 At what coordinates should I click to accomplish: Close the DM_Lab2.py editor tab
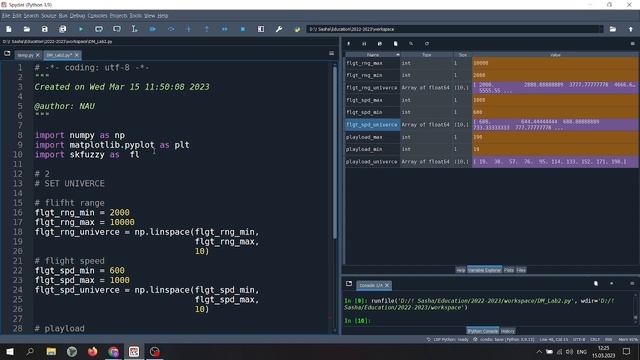(x=77, y=55)
